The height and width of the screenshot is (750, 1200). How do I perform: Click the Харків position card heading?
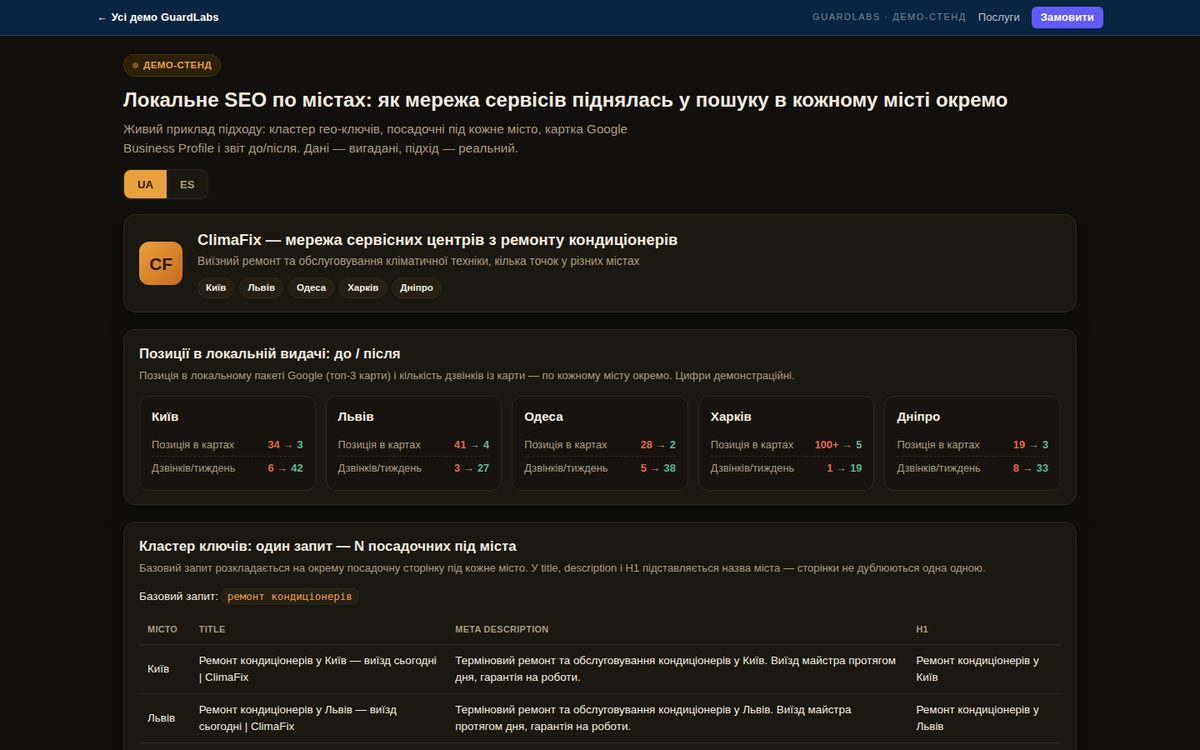click(731, 417)
